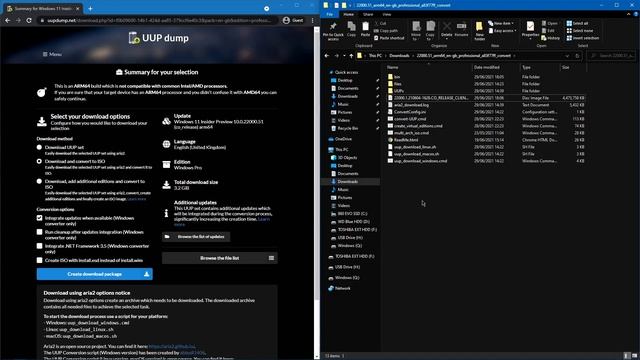
Task: Toggle Create ISO with install.esd checkbox
Action: (39, 260)
